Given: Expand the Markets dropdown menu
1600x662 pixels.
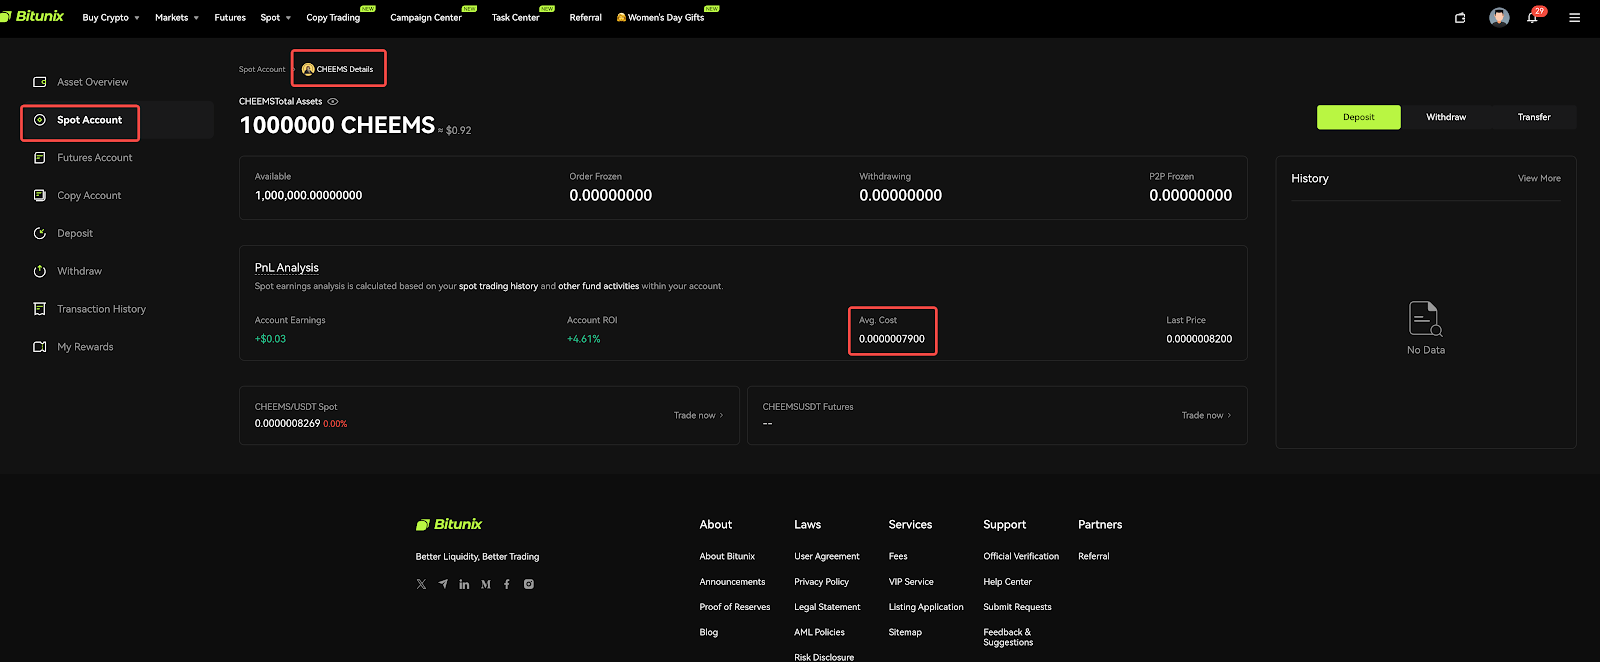Looking at the screenshot, I should [x=176, y=18].
